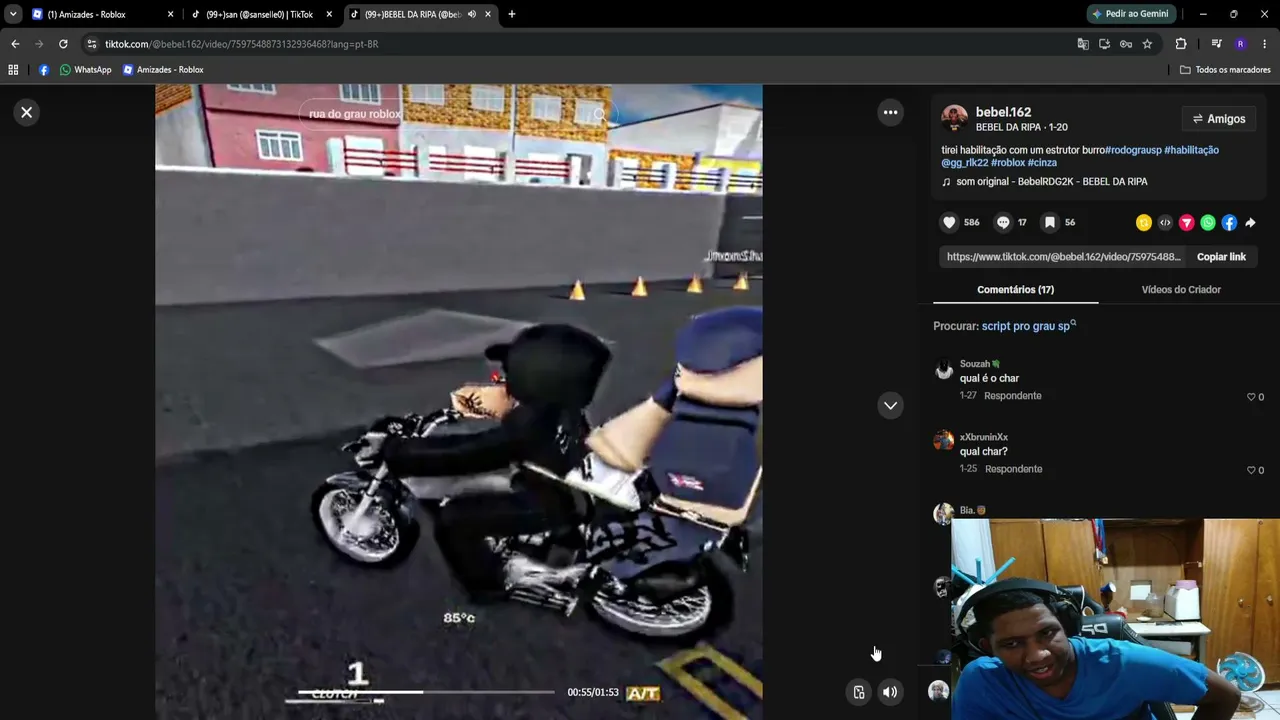The image size is (1280, 720).
Task: Open the video's three-dot more options menu
Action: [x=890, y=112]
